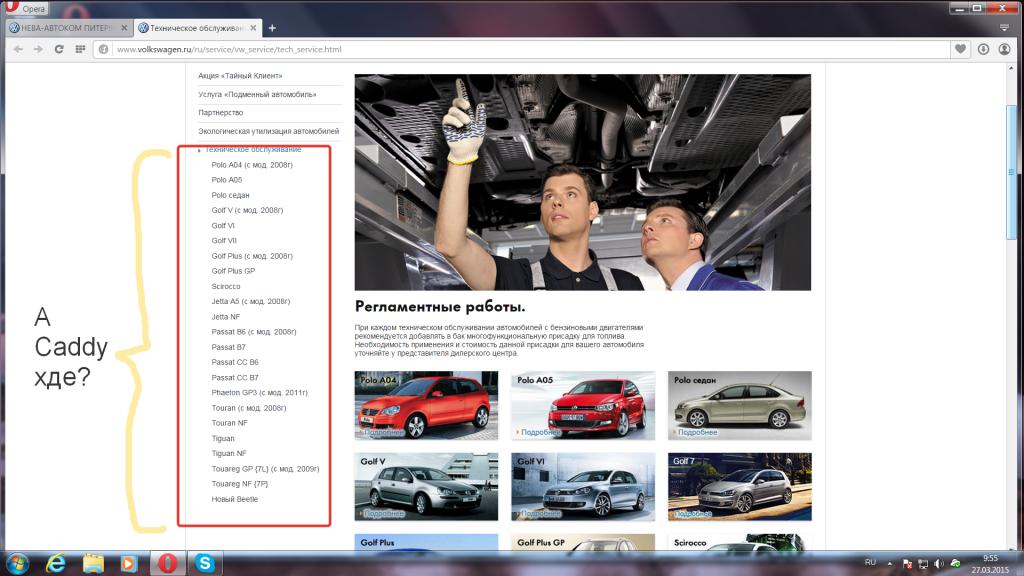Go to Партнерство section
Viewport: 1024px width, 576px height.
pyautogui.click(x=221, y=112)
